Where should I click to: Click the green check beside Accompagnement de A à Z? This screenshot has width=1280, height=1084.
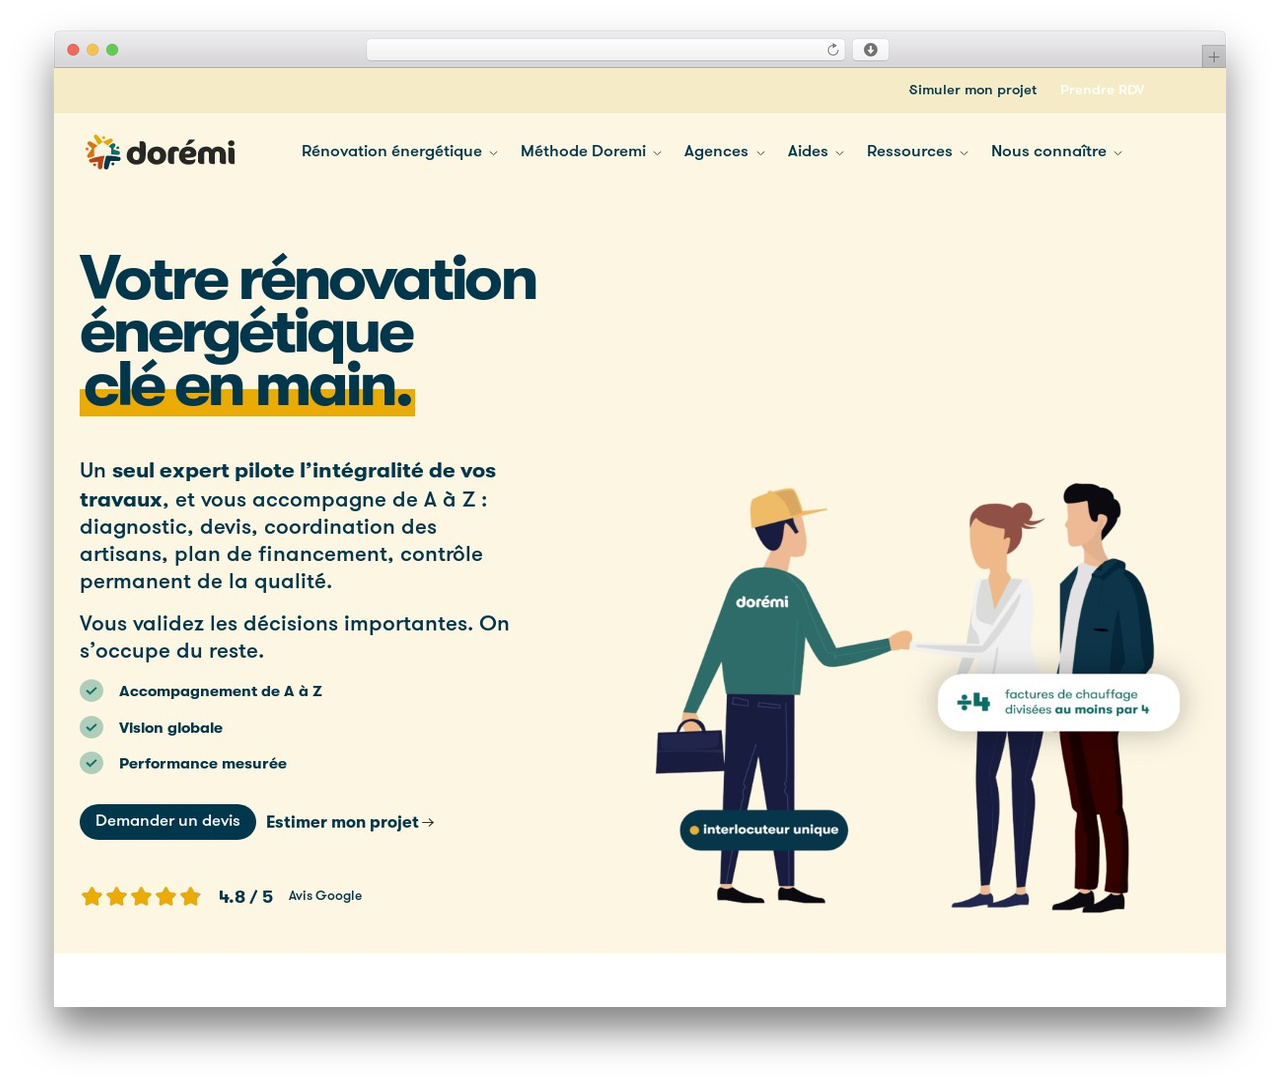coord(92,690)
